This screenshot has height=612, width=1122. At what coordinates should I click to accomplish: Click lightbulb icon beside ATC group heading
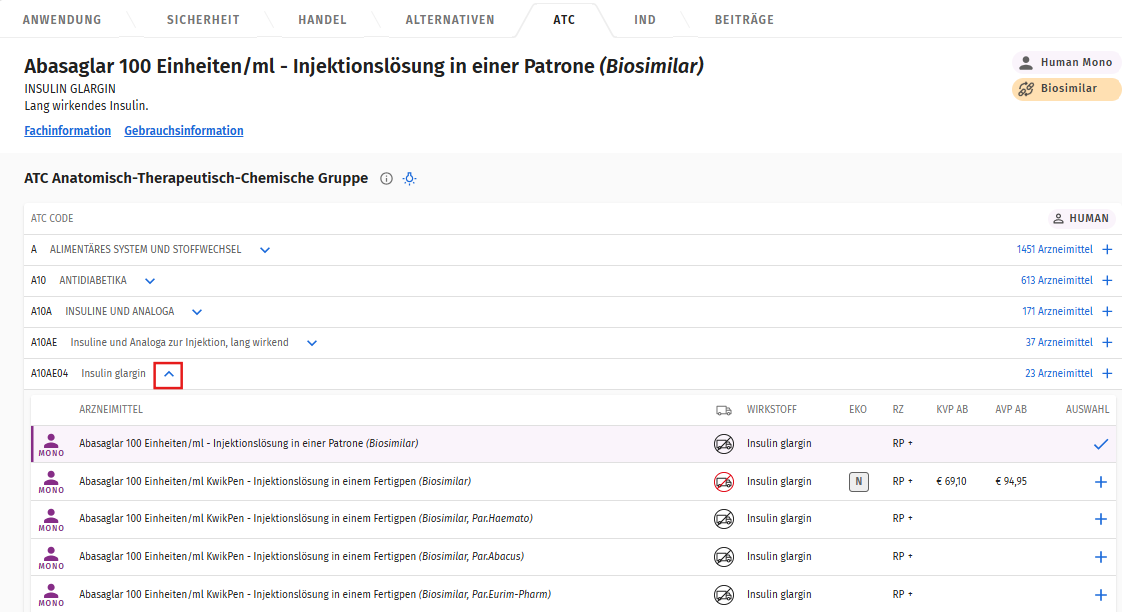click(409, 178)
